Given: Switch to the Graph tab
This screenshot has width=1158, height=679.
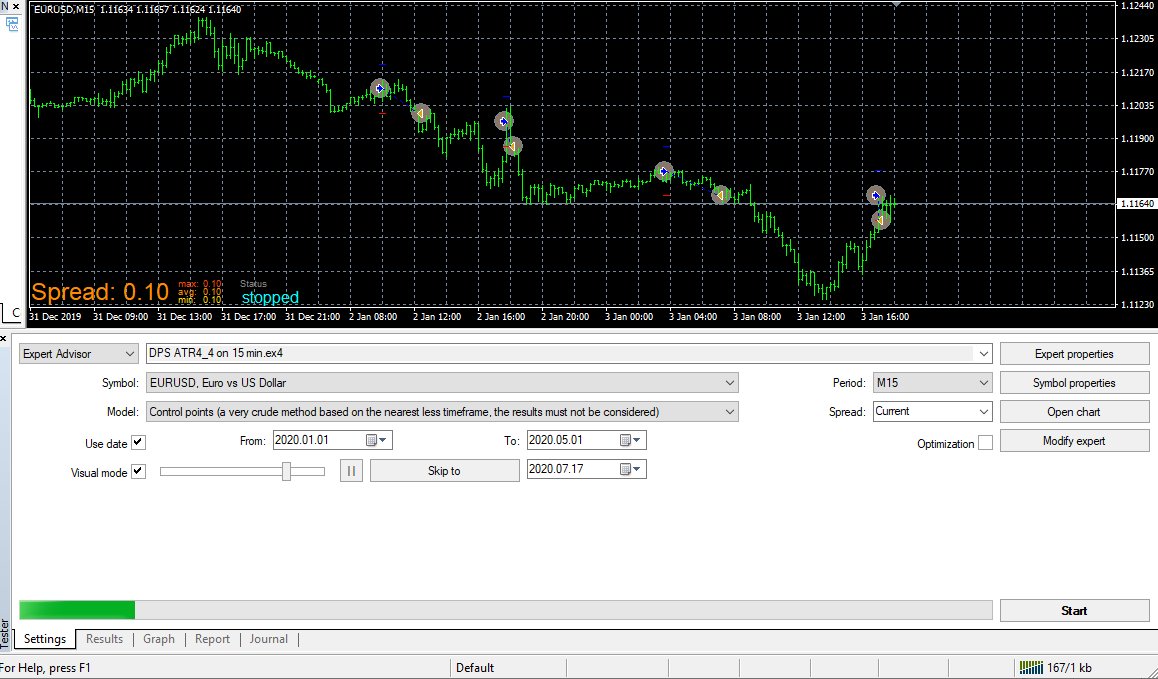Looking at the screenshot, I should click(x=159, y=639).
